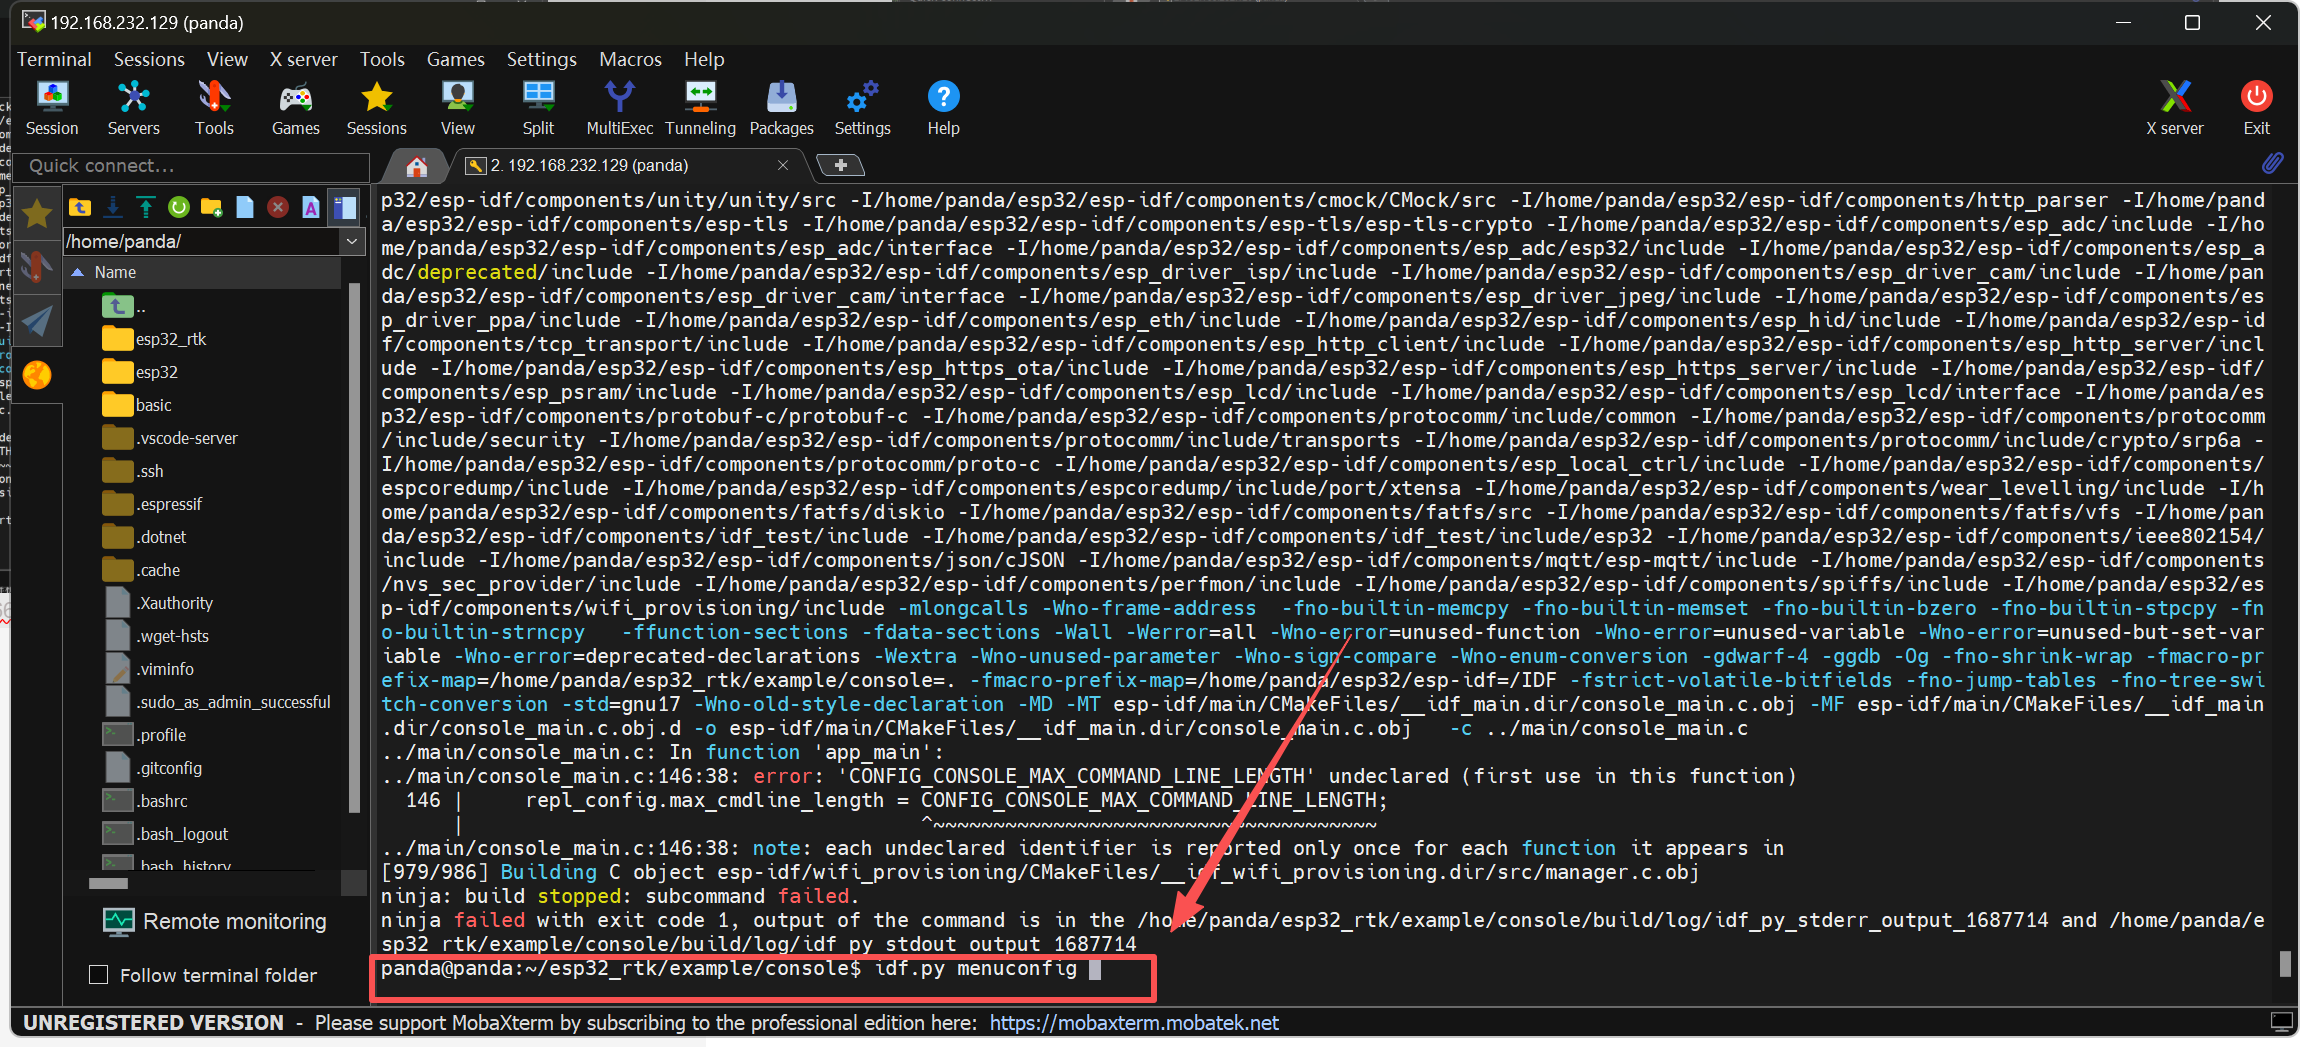The height and width of the screenshot is (1047, 2309).
Task: Select the .gitconfig file
Action: coord(153,768)
